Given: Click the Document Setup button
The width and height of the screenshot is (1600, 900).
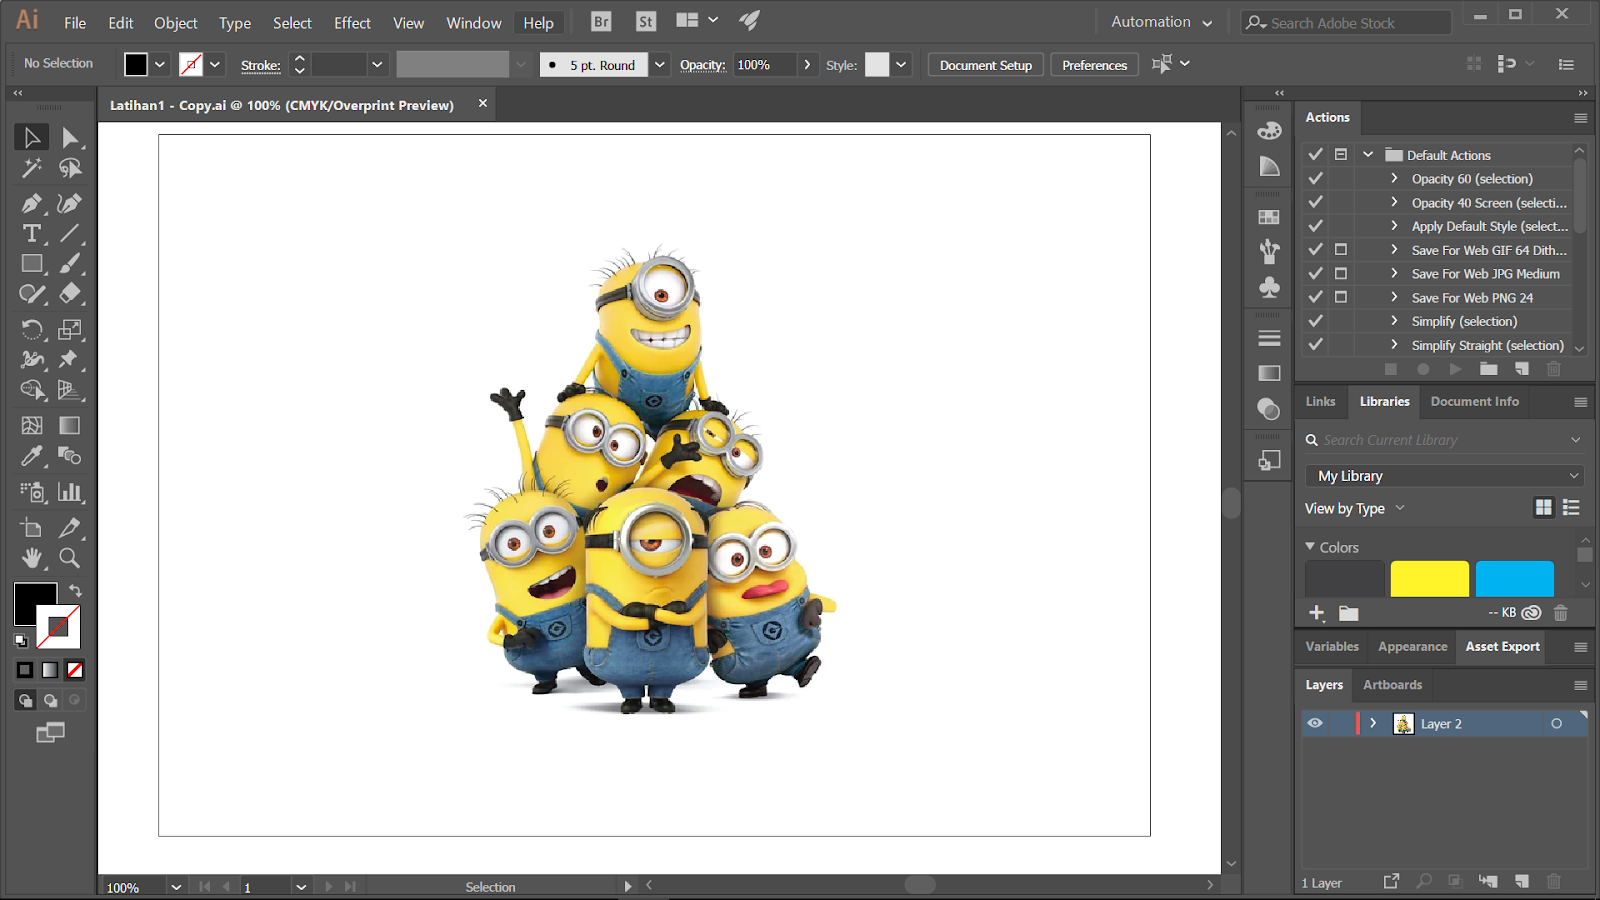Looking at the screenshot, I should [x=985, y=65].
